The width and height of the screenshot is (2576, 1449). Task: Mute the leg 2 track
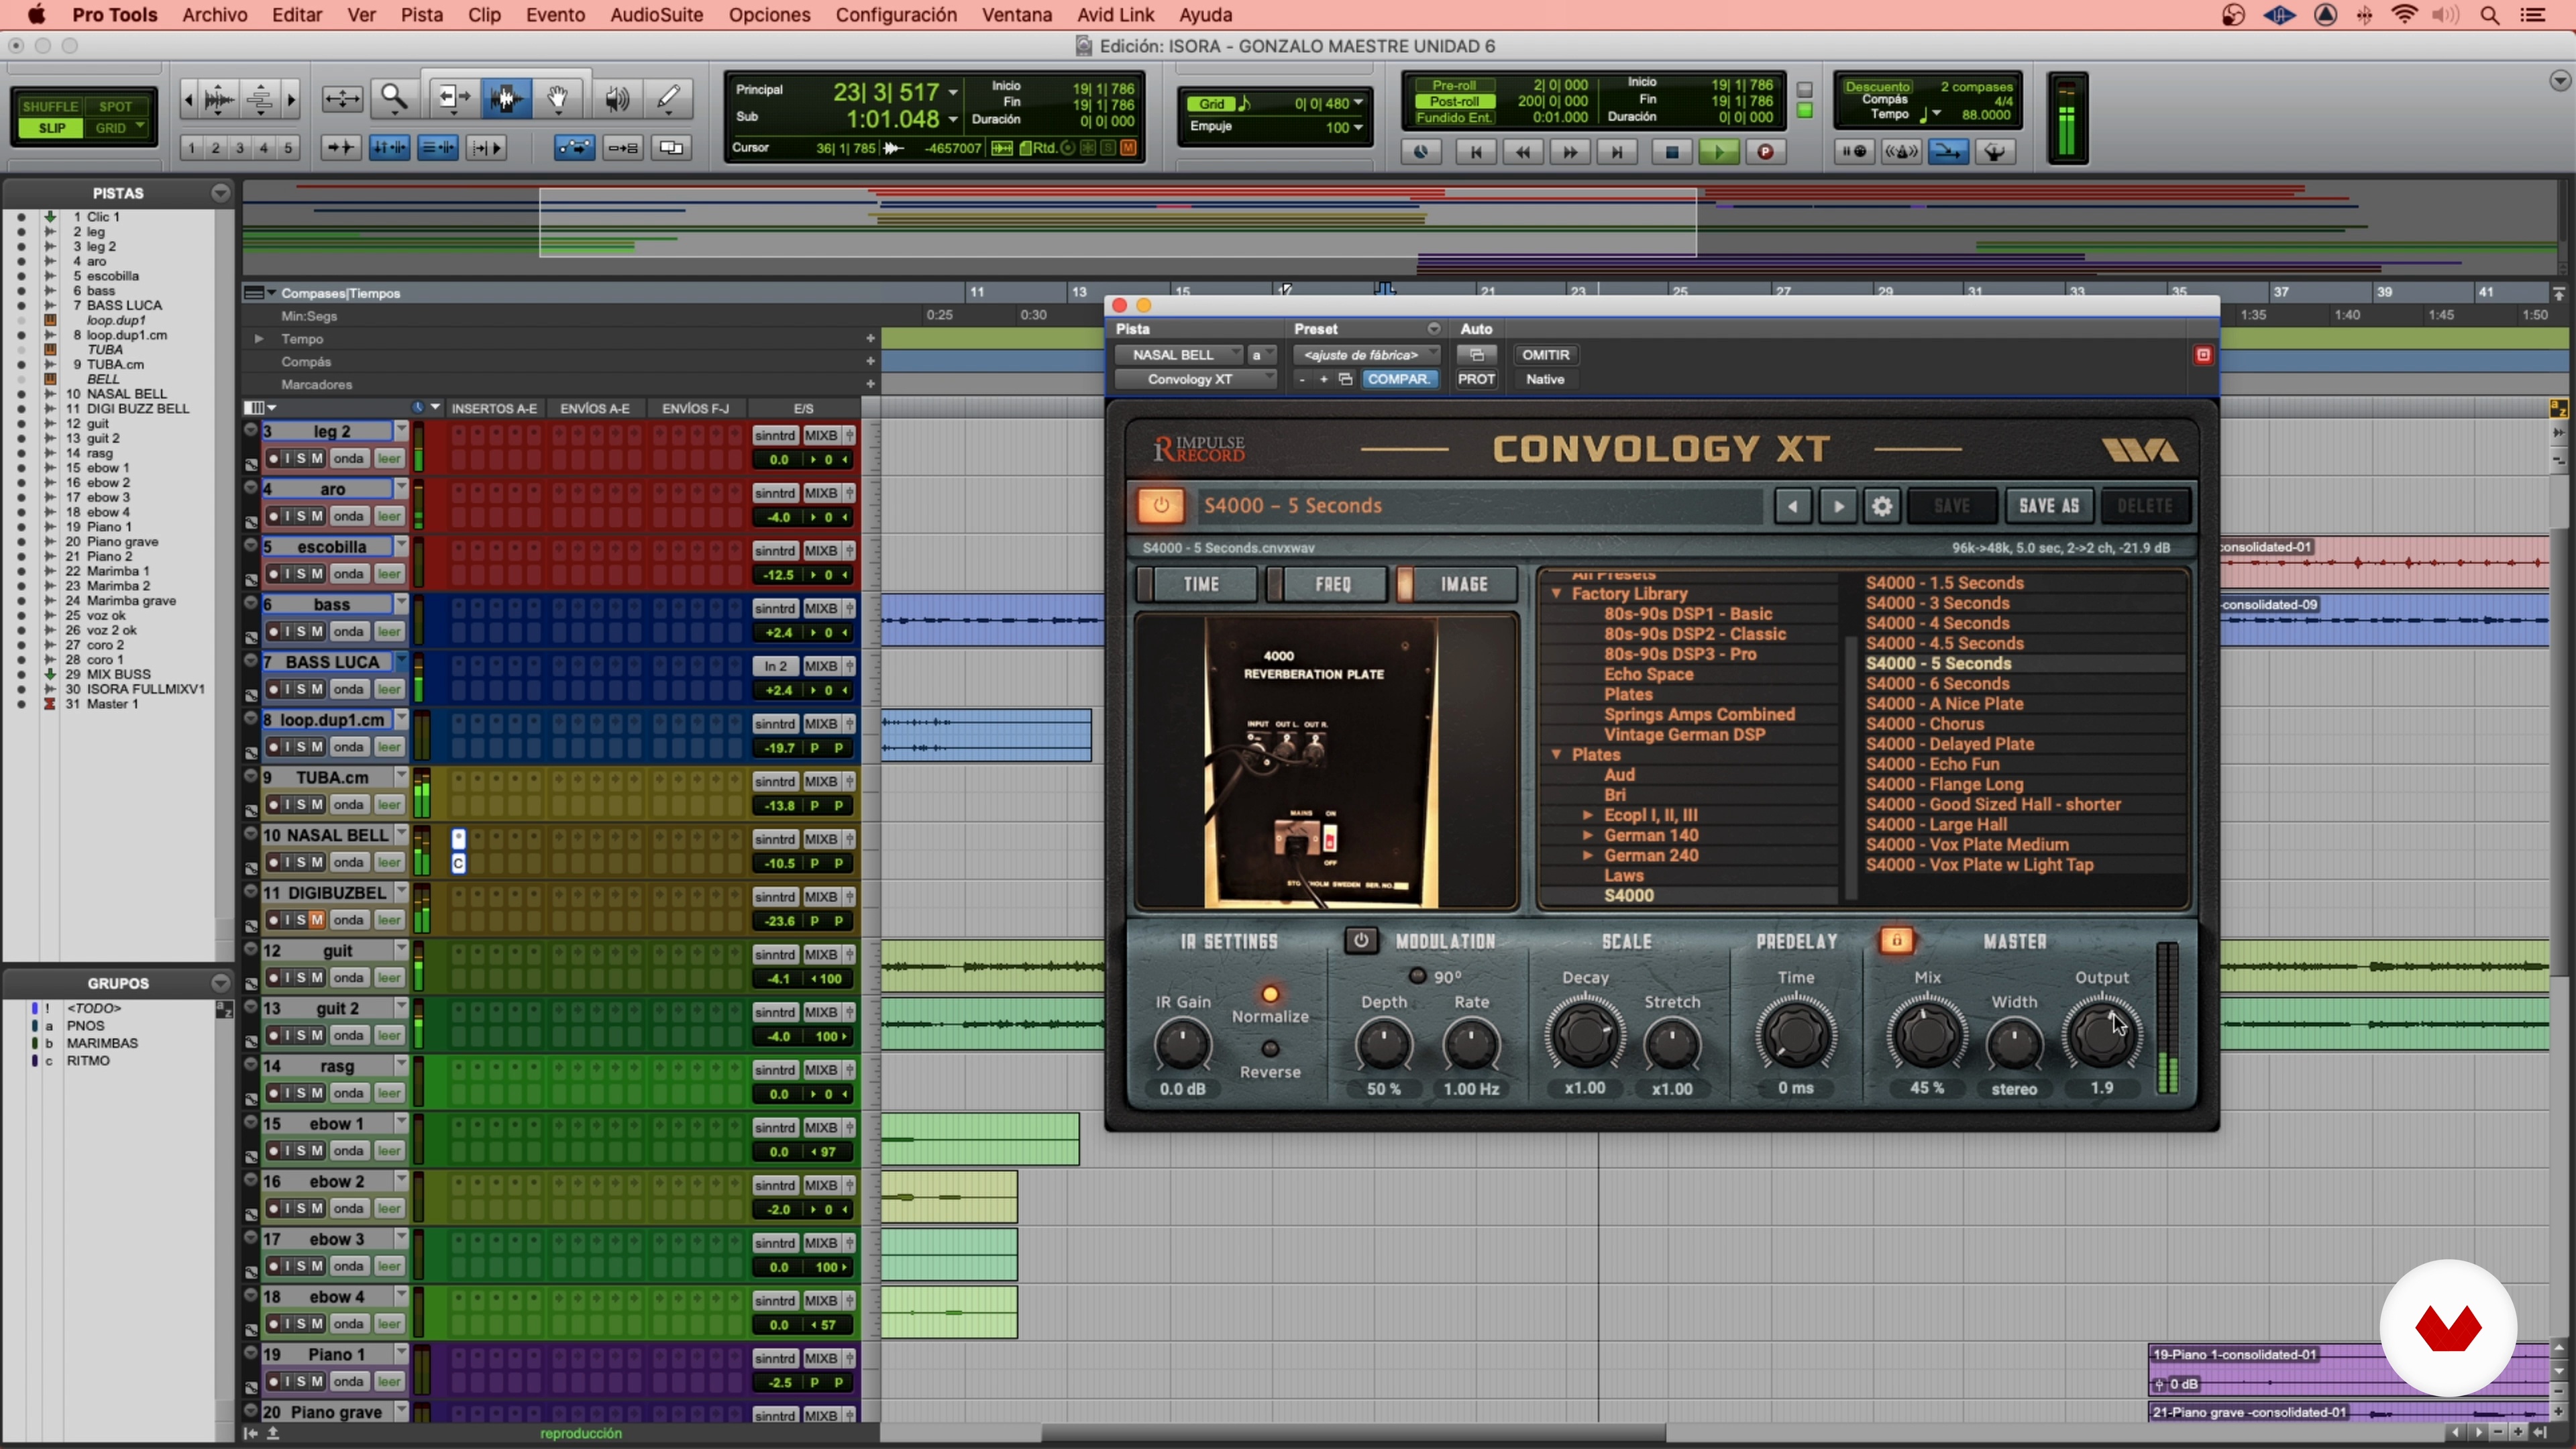(317, 459)
